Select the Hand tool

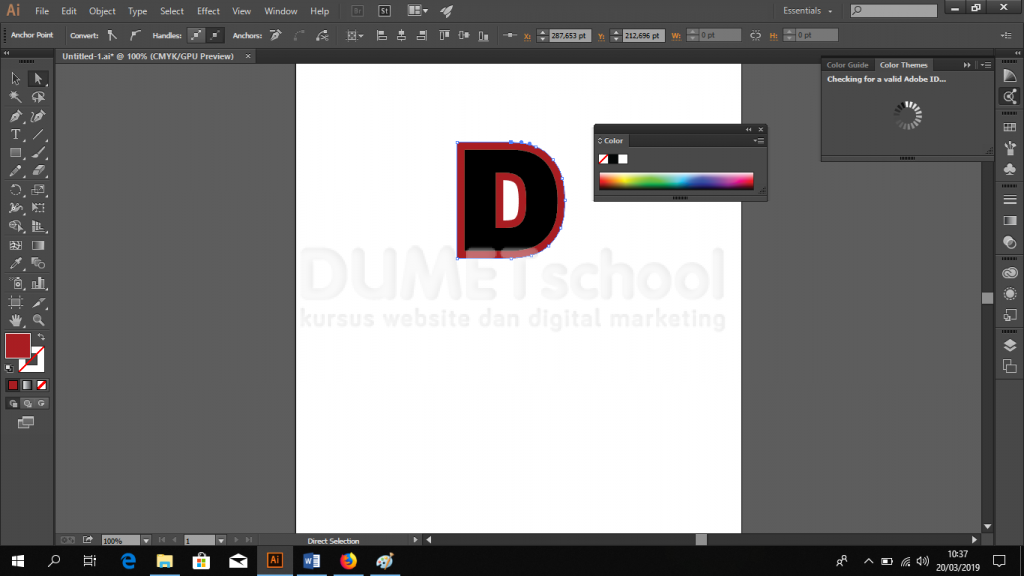(16, 321)
